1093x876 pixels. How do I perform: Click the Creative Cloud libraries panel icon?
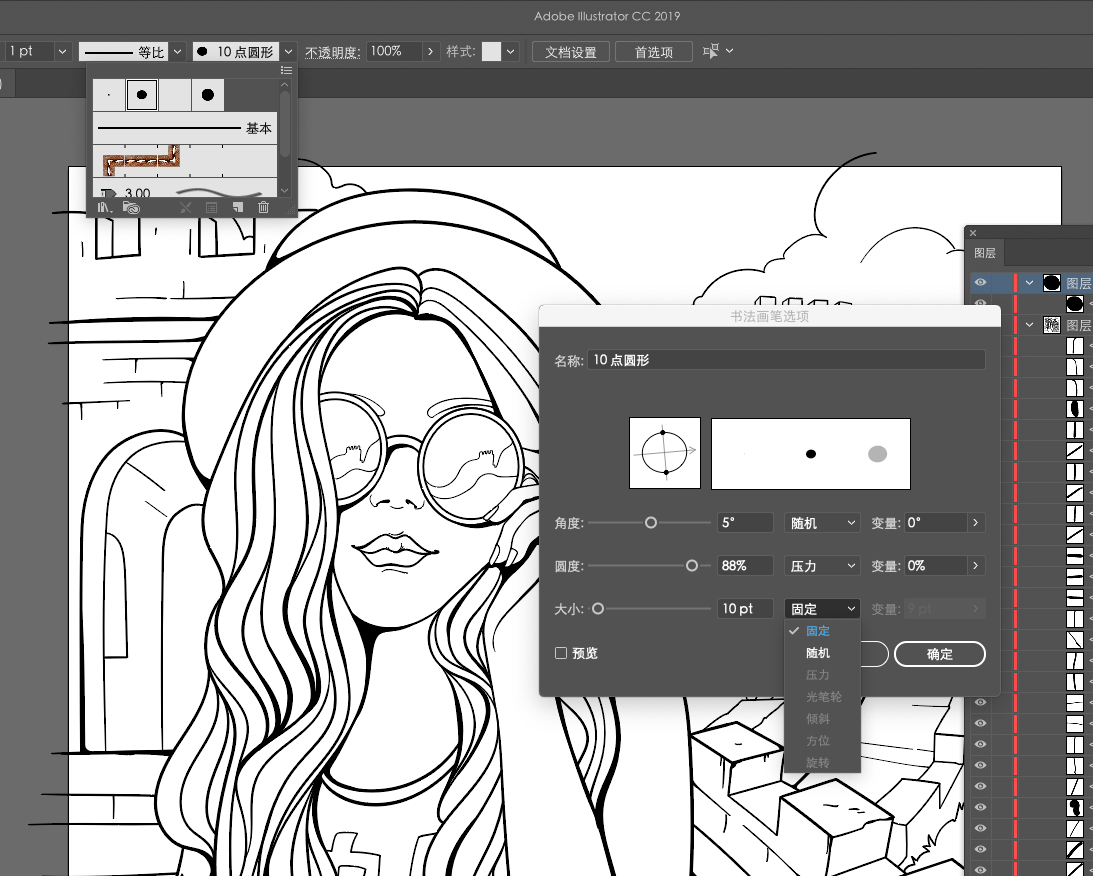(131, 207)
